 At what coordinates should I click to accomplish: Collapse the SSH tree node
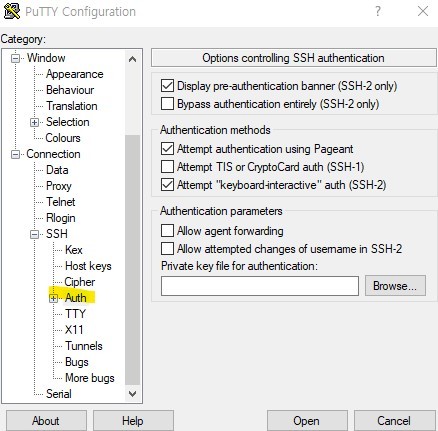click(x=34, y=235)
